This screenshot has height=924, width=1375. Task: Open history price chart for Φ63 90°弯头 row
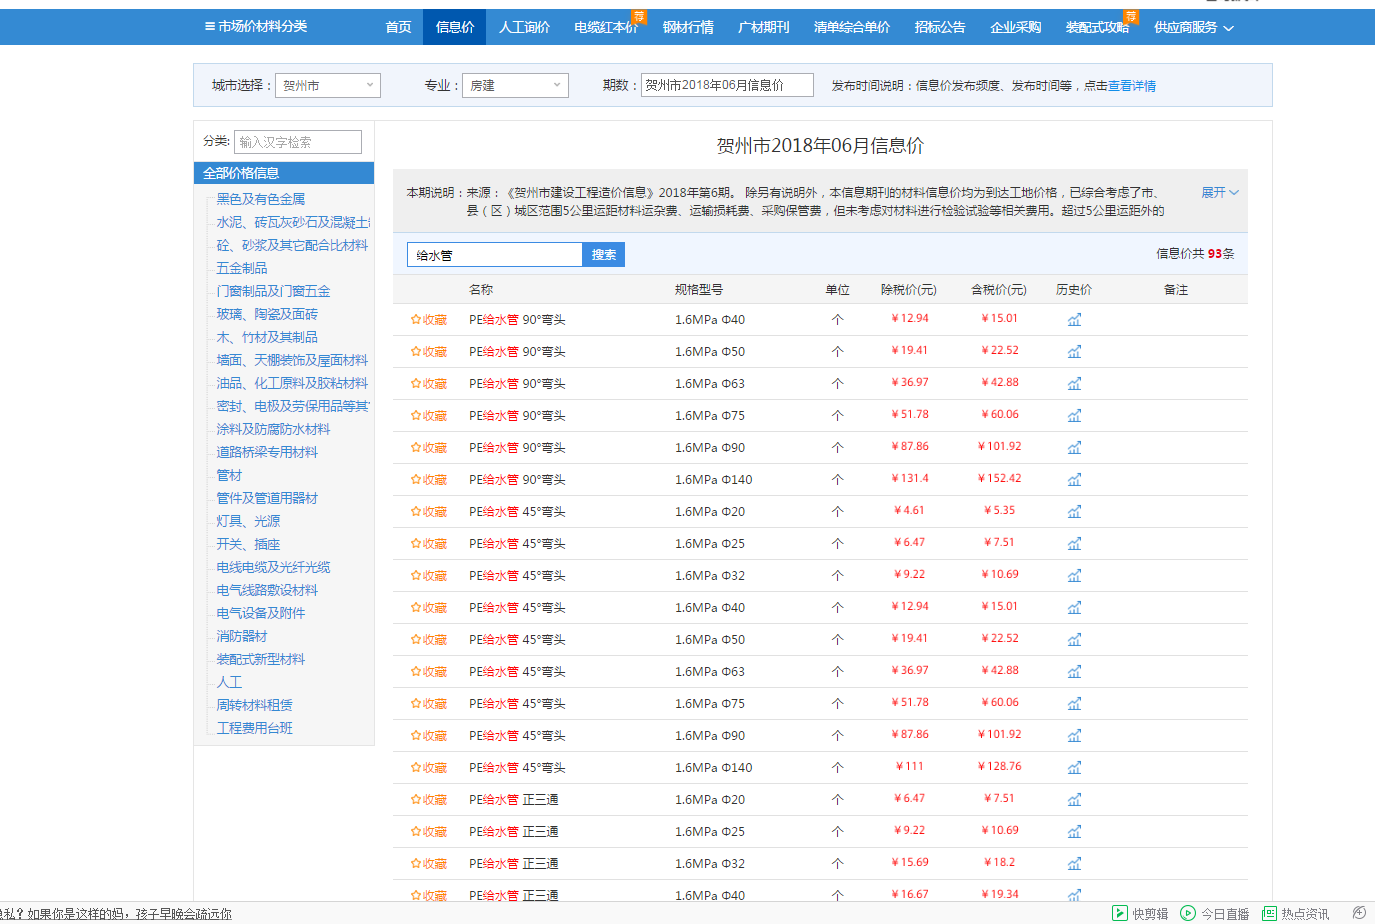pyautogui.click(x=1074, y=384)
